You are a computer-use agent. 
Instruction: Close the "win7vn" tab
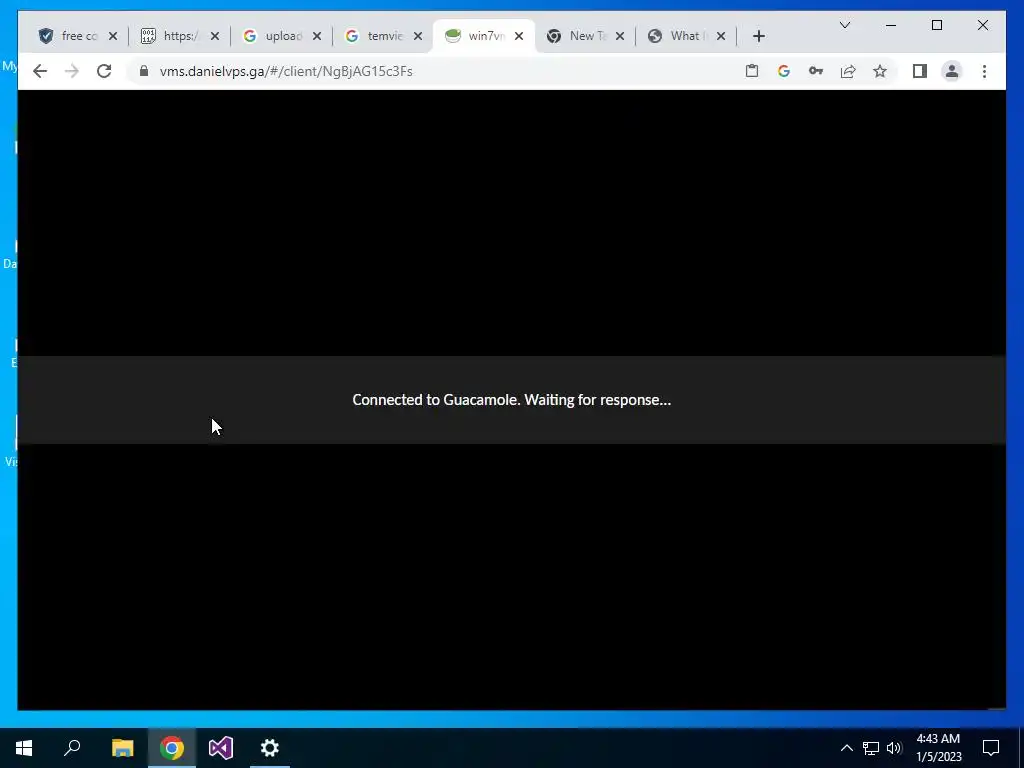519,36
